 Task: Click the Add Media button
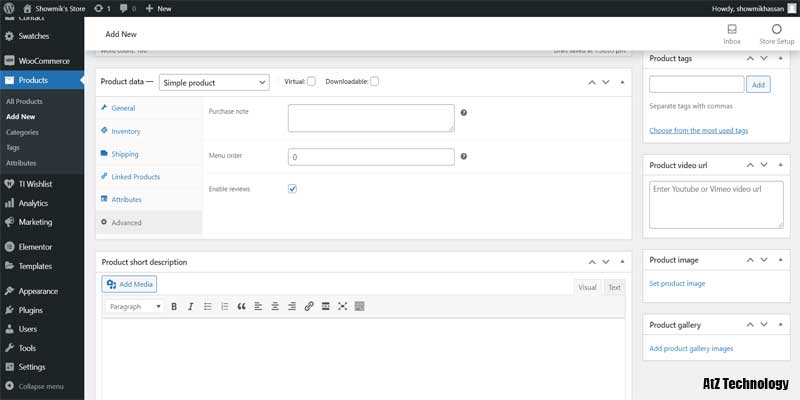(130, 284)
